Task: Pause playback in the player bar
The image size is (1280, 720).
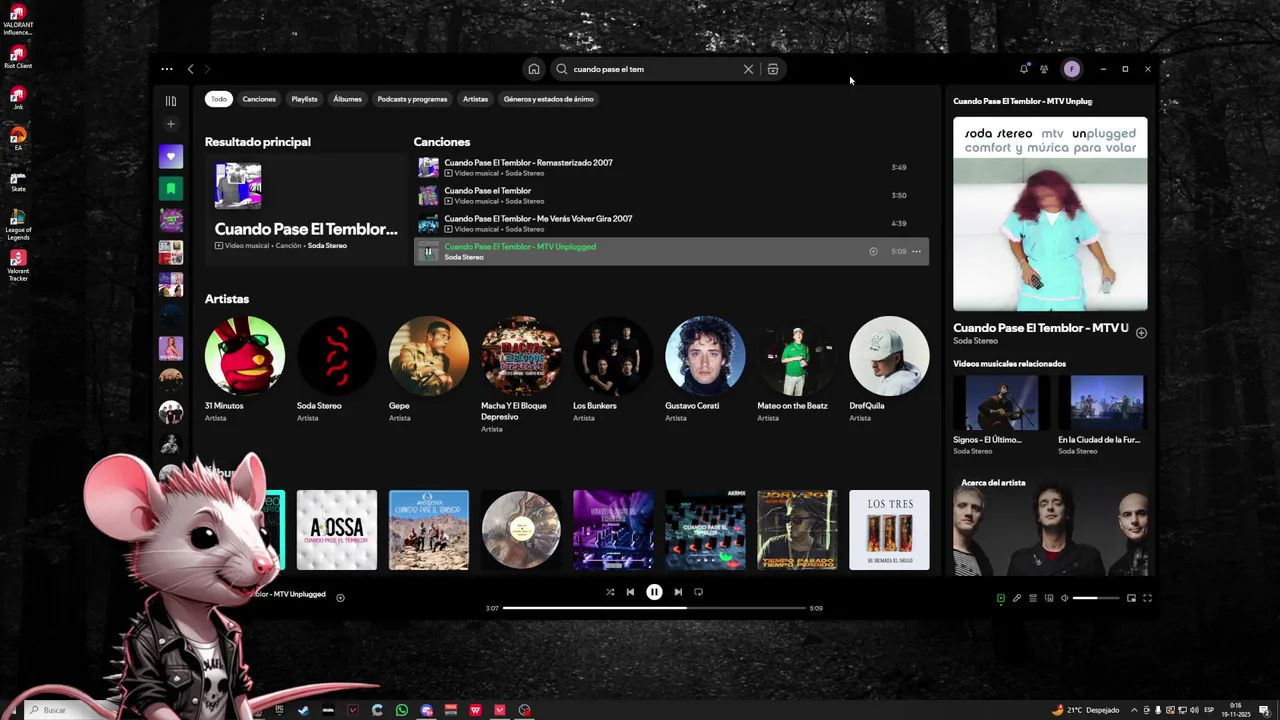Action: click(654, 592)
